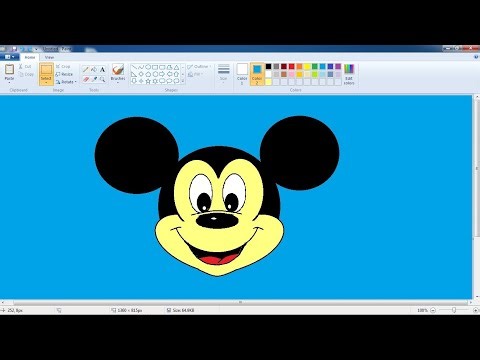Choose the Left arrow shape

[169, 74]
